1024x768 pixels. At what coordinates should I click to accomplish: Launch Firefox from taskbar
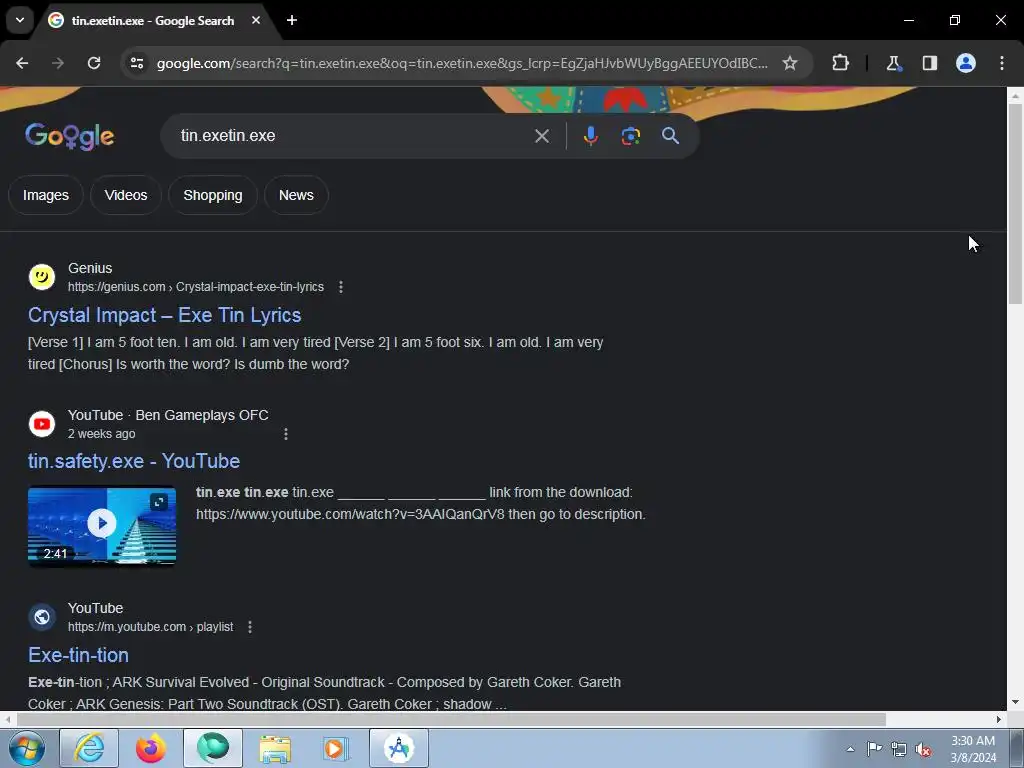(x=150, y=748)
